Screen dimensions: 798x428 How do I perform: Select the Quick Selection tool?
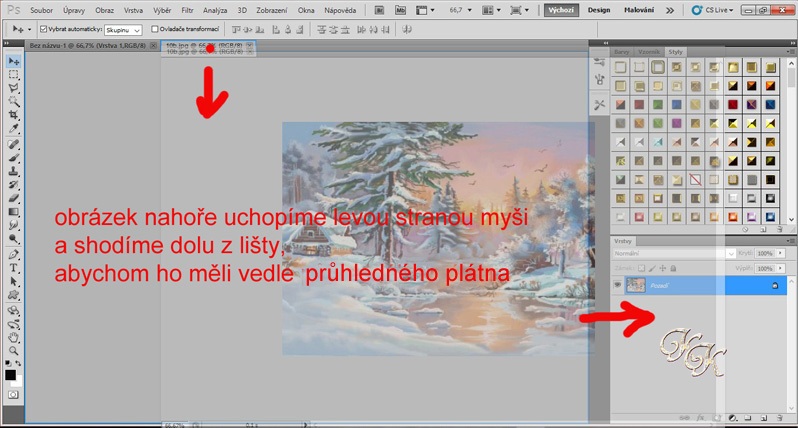(13, 101)
